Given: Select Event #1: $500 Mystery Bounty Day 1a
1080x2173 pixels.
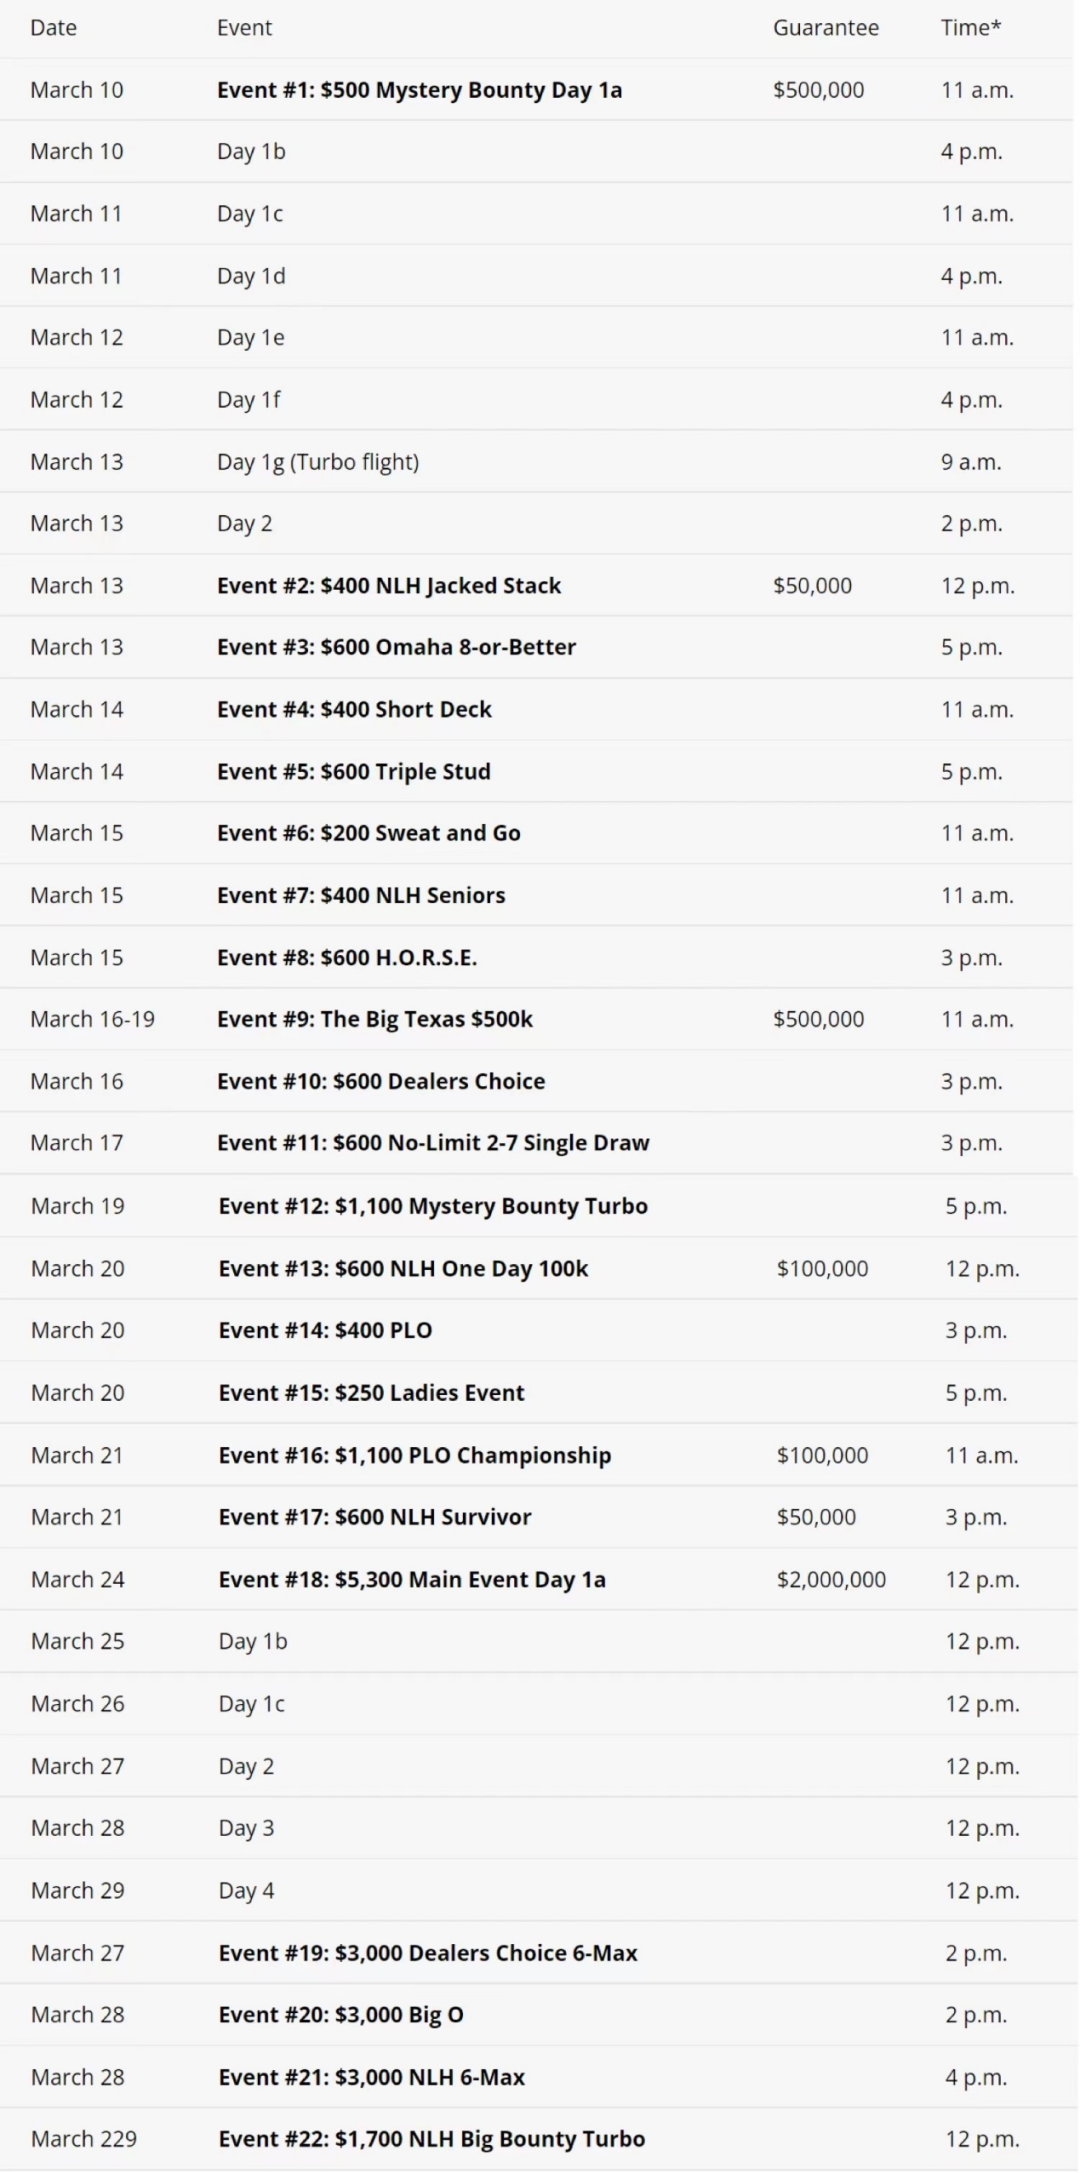Looking at the screenshot, I should (419, 90).
